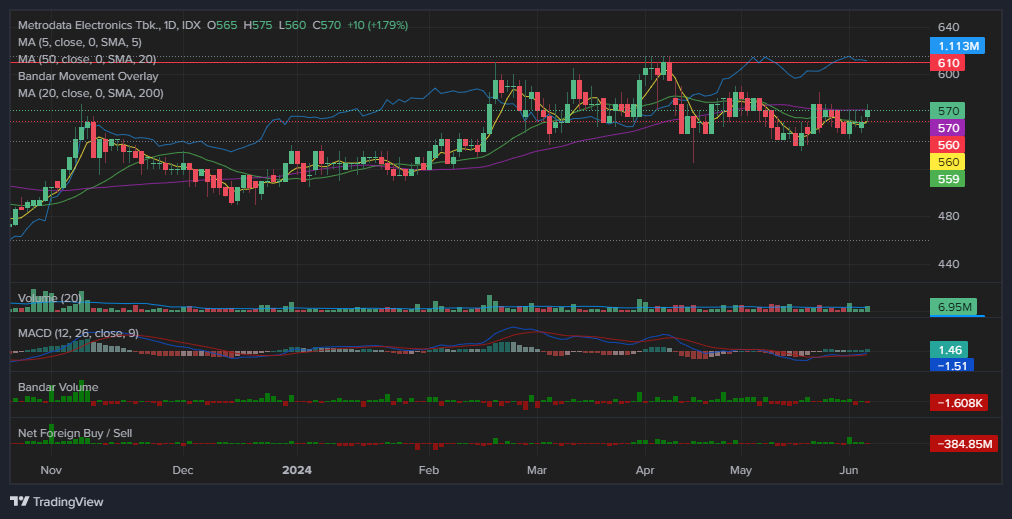
Task: Click the Apr label on the time axis
Action: point(645,469)
